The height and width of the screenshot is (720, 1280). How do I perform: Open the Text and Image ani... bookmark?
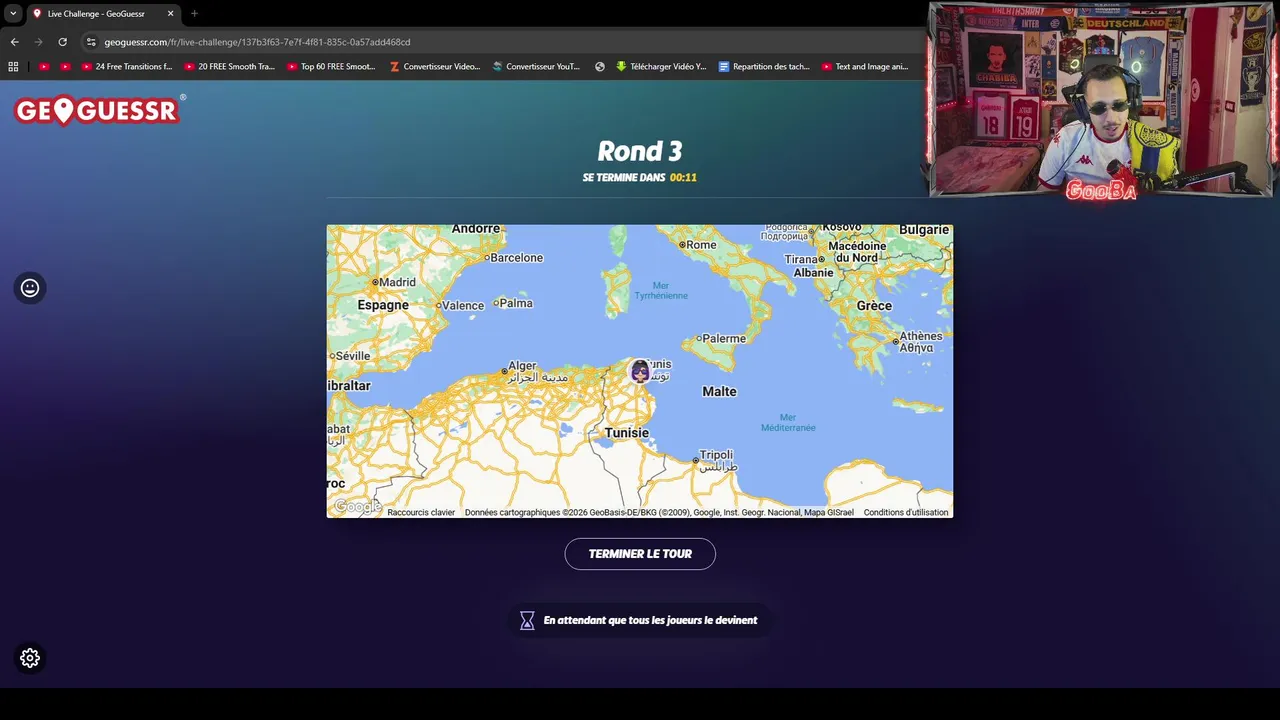coord(865,67)
